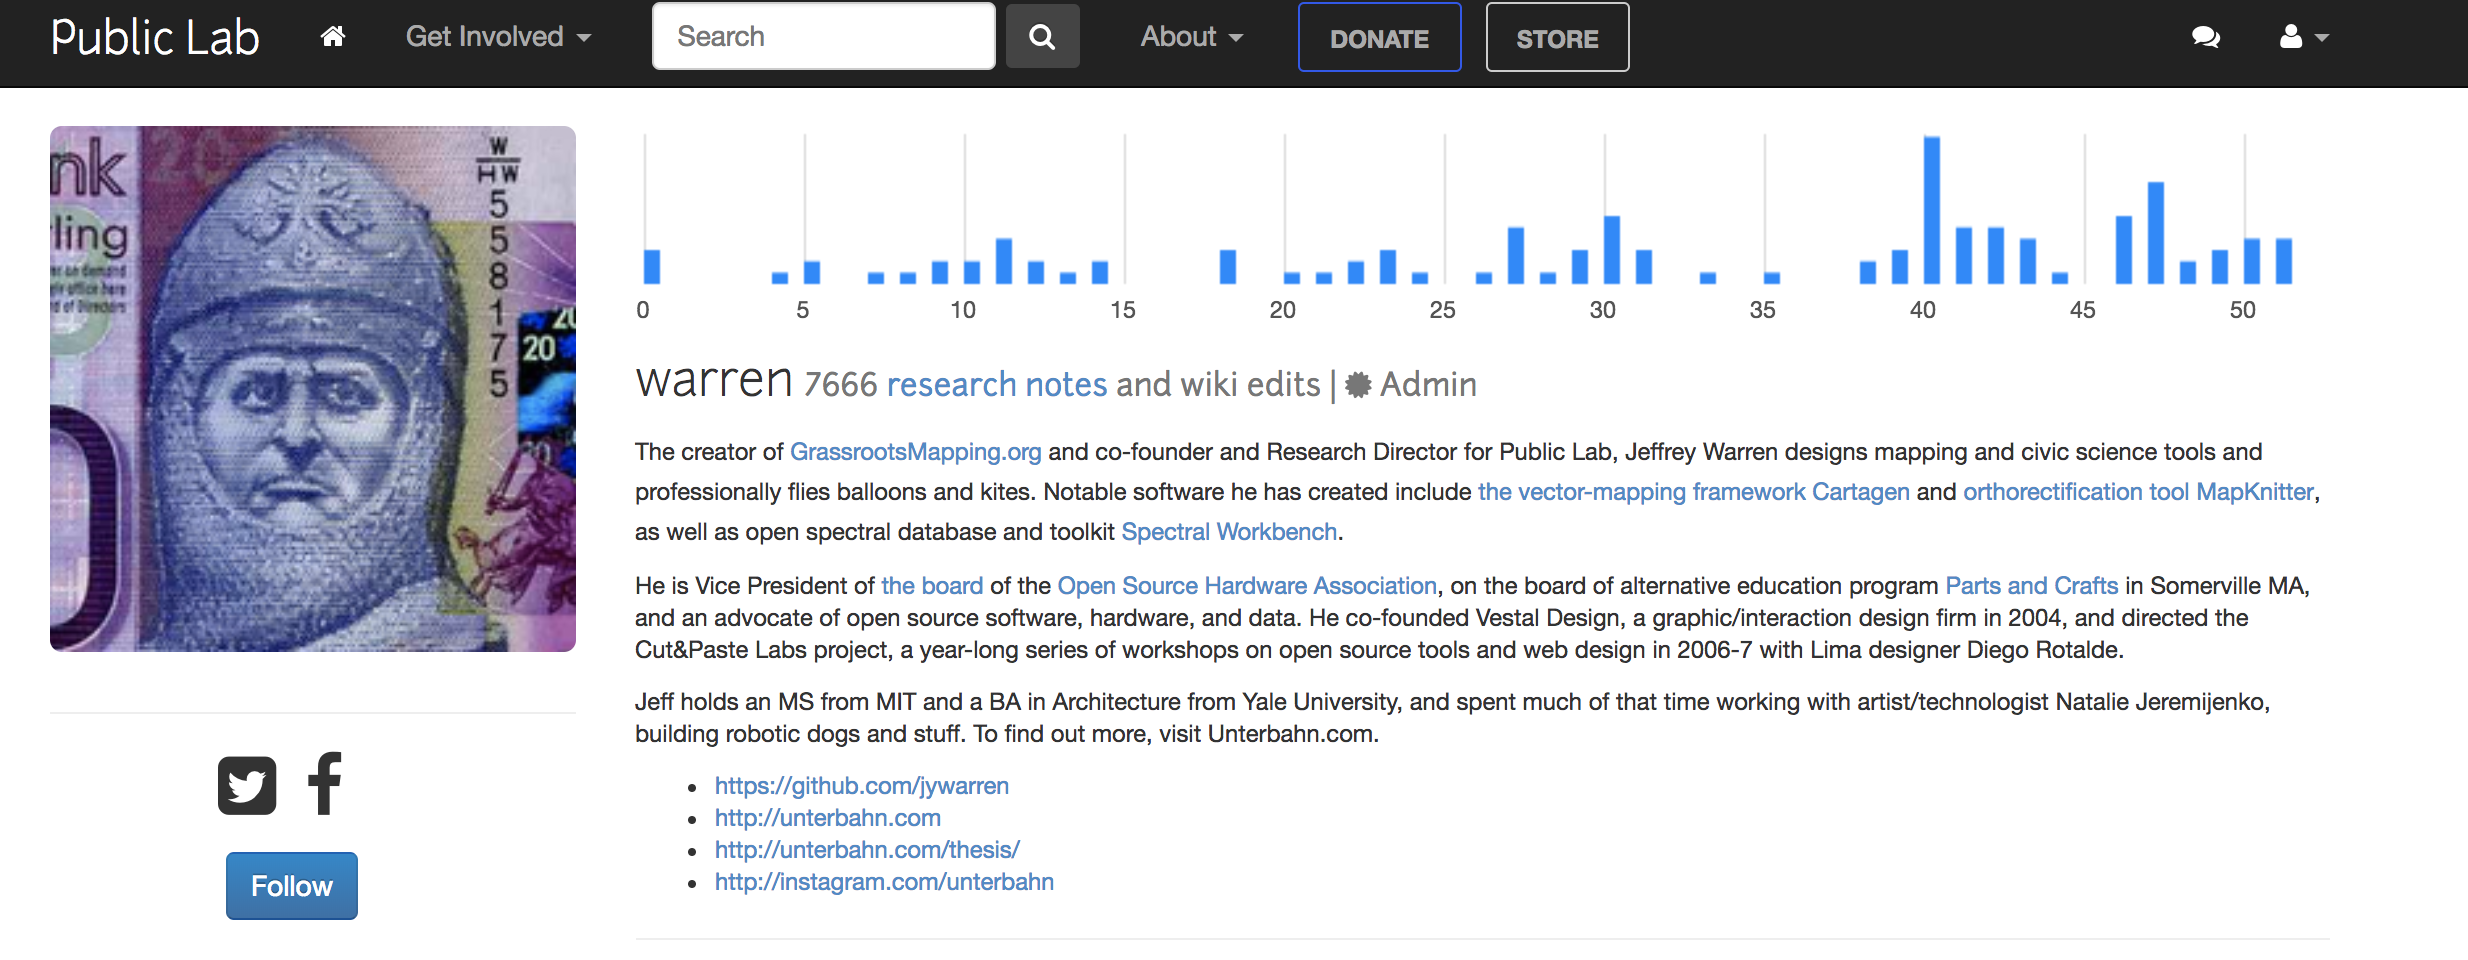
Task: Open the http://unterbahn.com link
Action: point(827,818)
